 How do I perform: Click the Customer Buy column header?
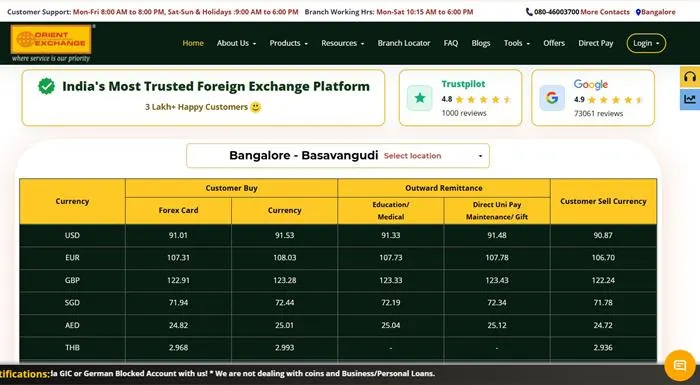[231, 188]
